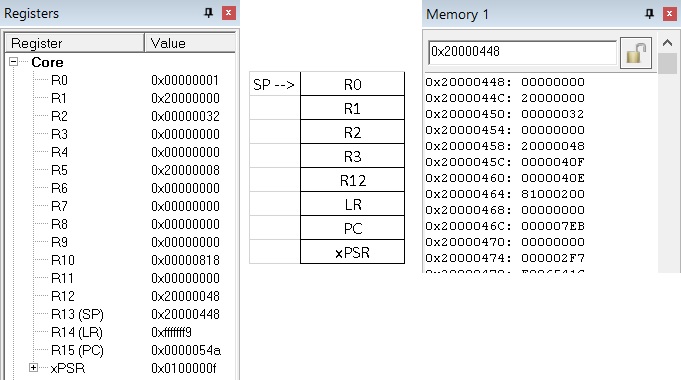Click memory row 0x2000044C value 20000000
The width and height of the screenshot is (681, 380).
[553, 98]
